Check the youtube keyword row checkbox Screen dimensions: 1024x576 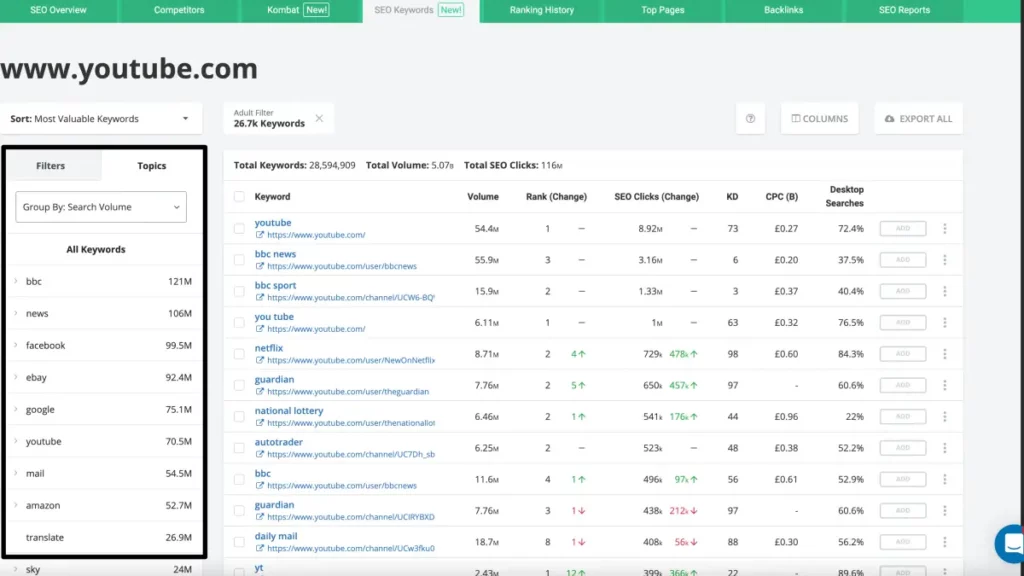click(239, 229)
